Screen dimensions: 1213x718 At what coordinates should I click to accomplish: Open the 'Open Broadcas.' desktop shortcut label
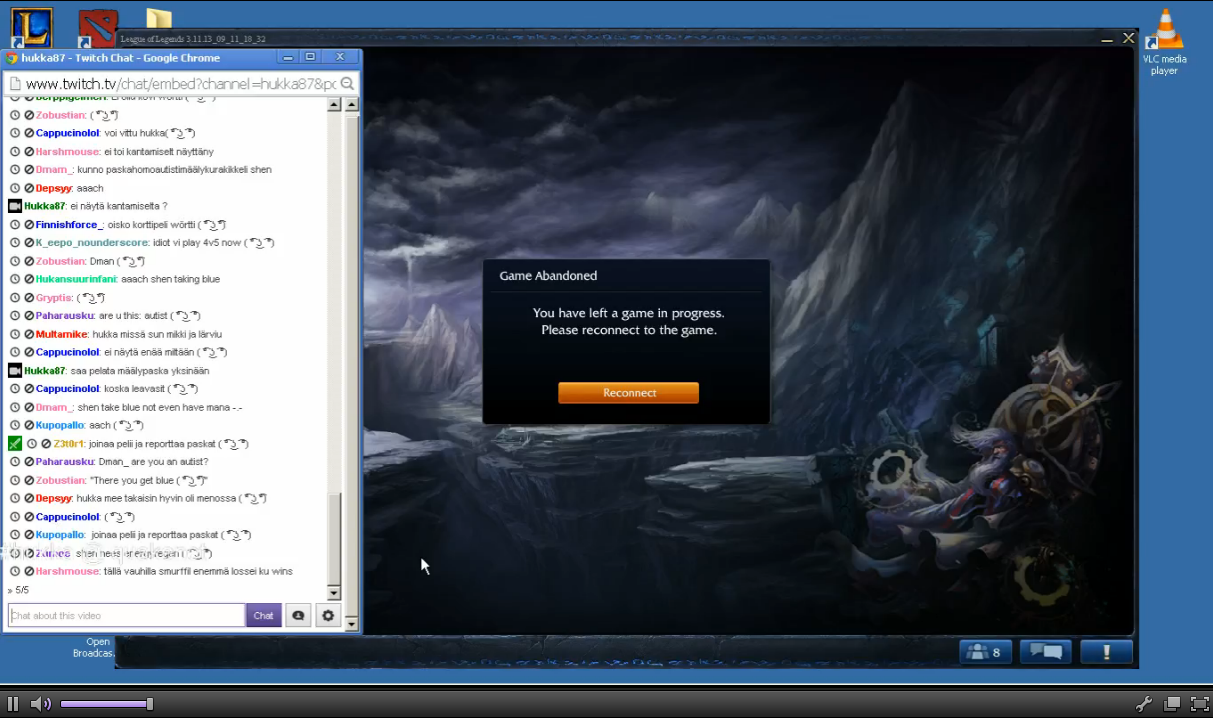94,648
